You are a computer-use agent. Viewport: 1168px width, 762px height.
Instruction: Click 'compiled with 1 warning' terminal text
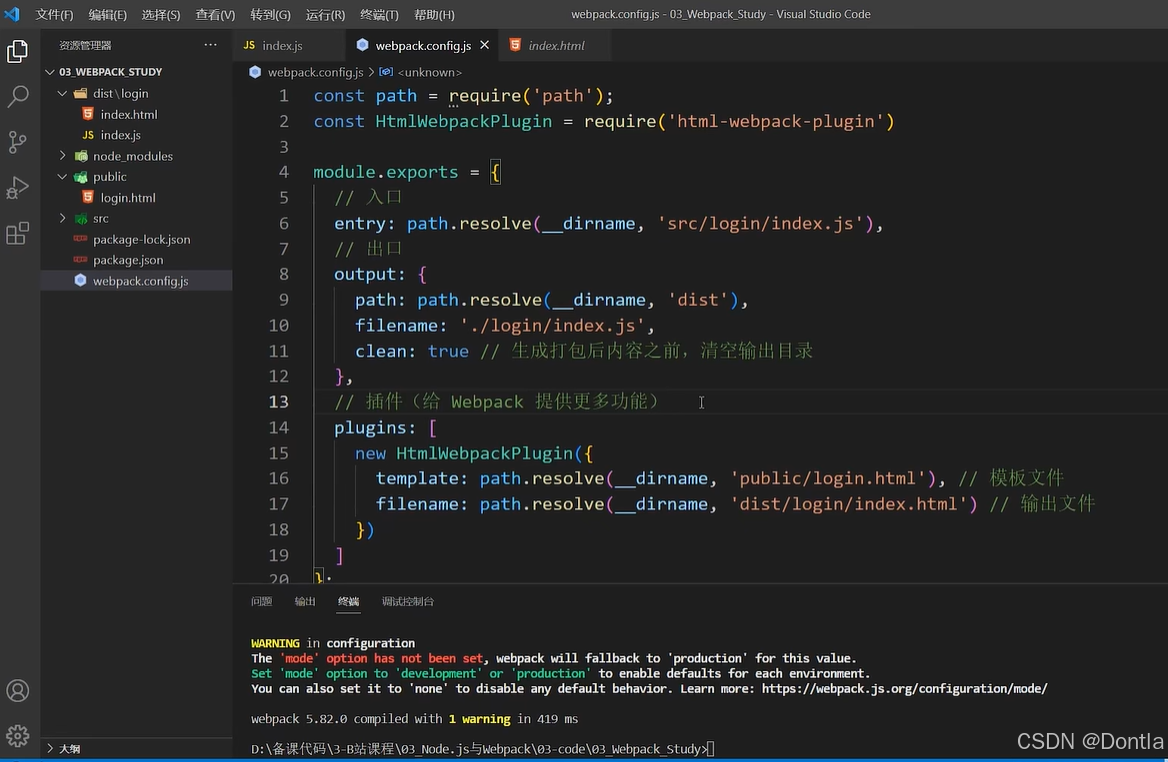(x=432, y=719)
